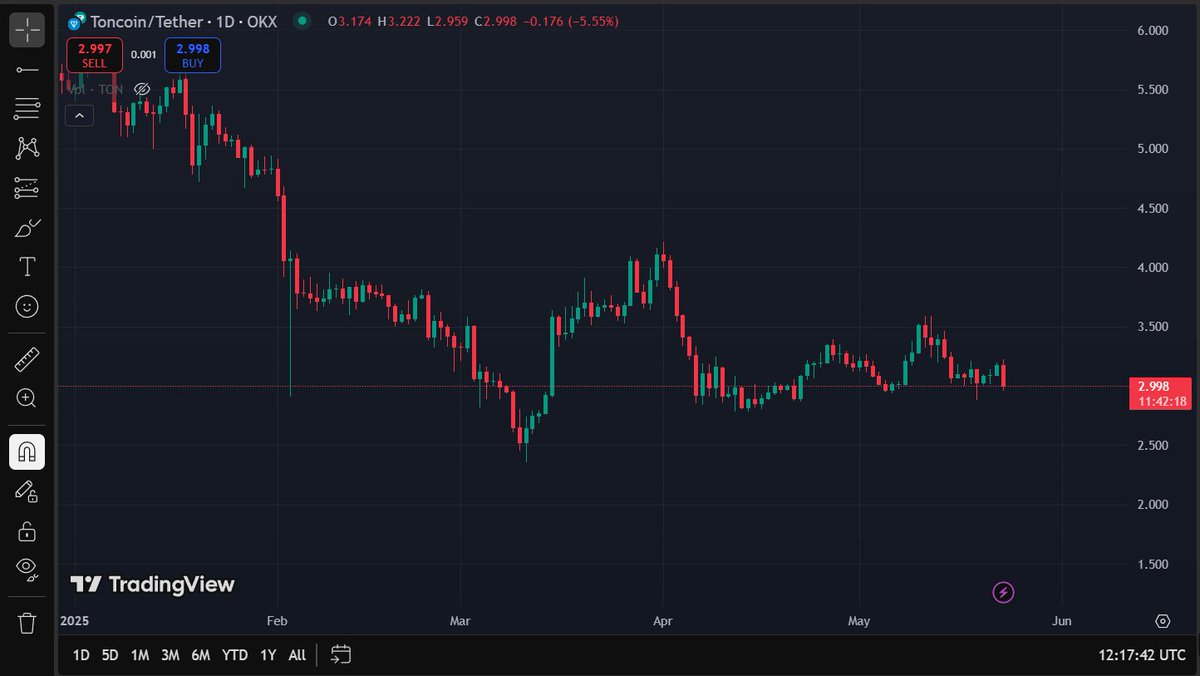Select the YTD time range
The height and width of the screenshot is (676, 1200).
[x=235, y=655]
